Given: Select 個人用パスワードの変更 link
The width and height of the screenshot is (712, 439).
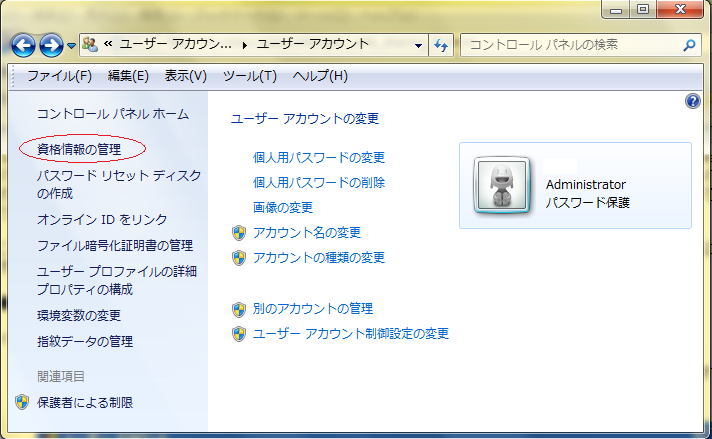Looking at the screenshot, I should (319, 157).
